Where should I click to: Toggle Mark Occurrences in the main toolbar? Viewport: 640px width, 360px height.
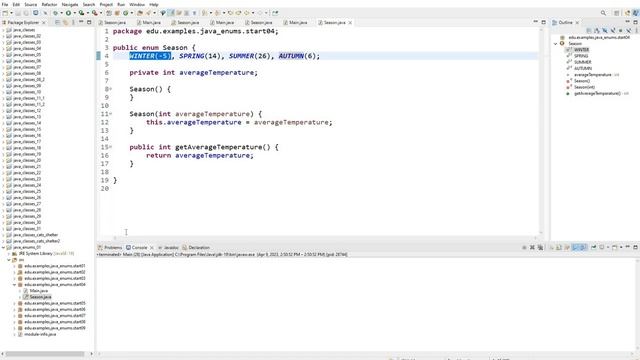click(x=171, y=13)
